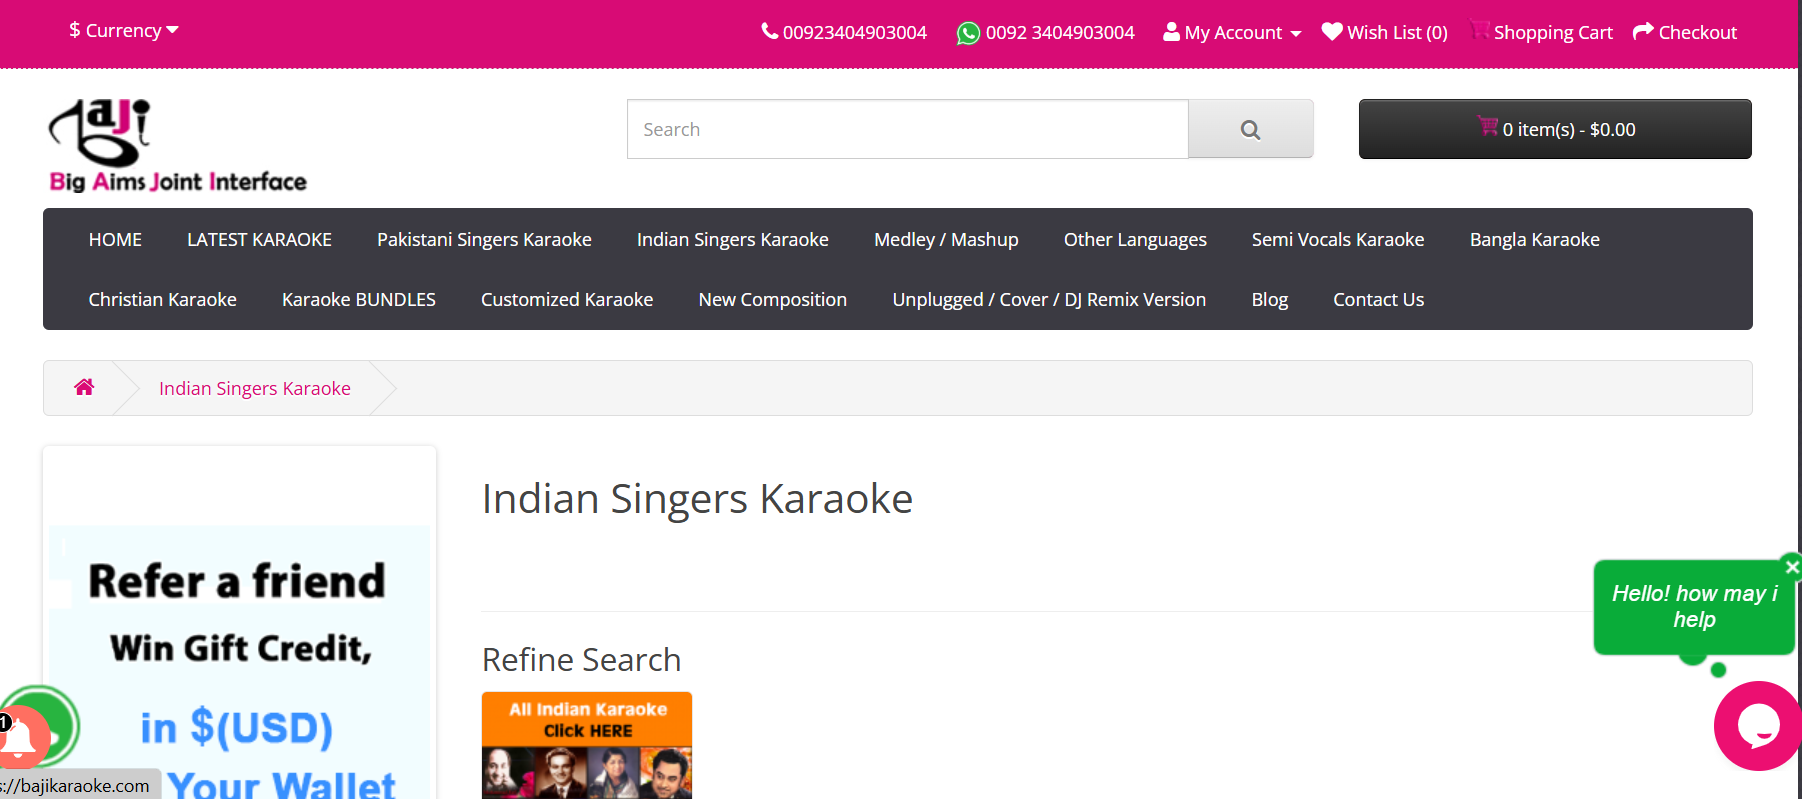Open the Blog menu item

1270,300
